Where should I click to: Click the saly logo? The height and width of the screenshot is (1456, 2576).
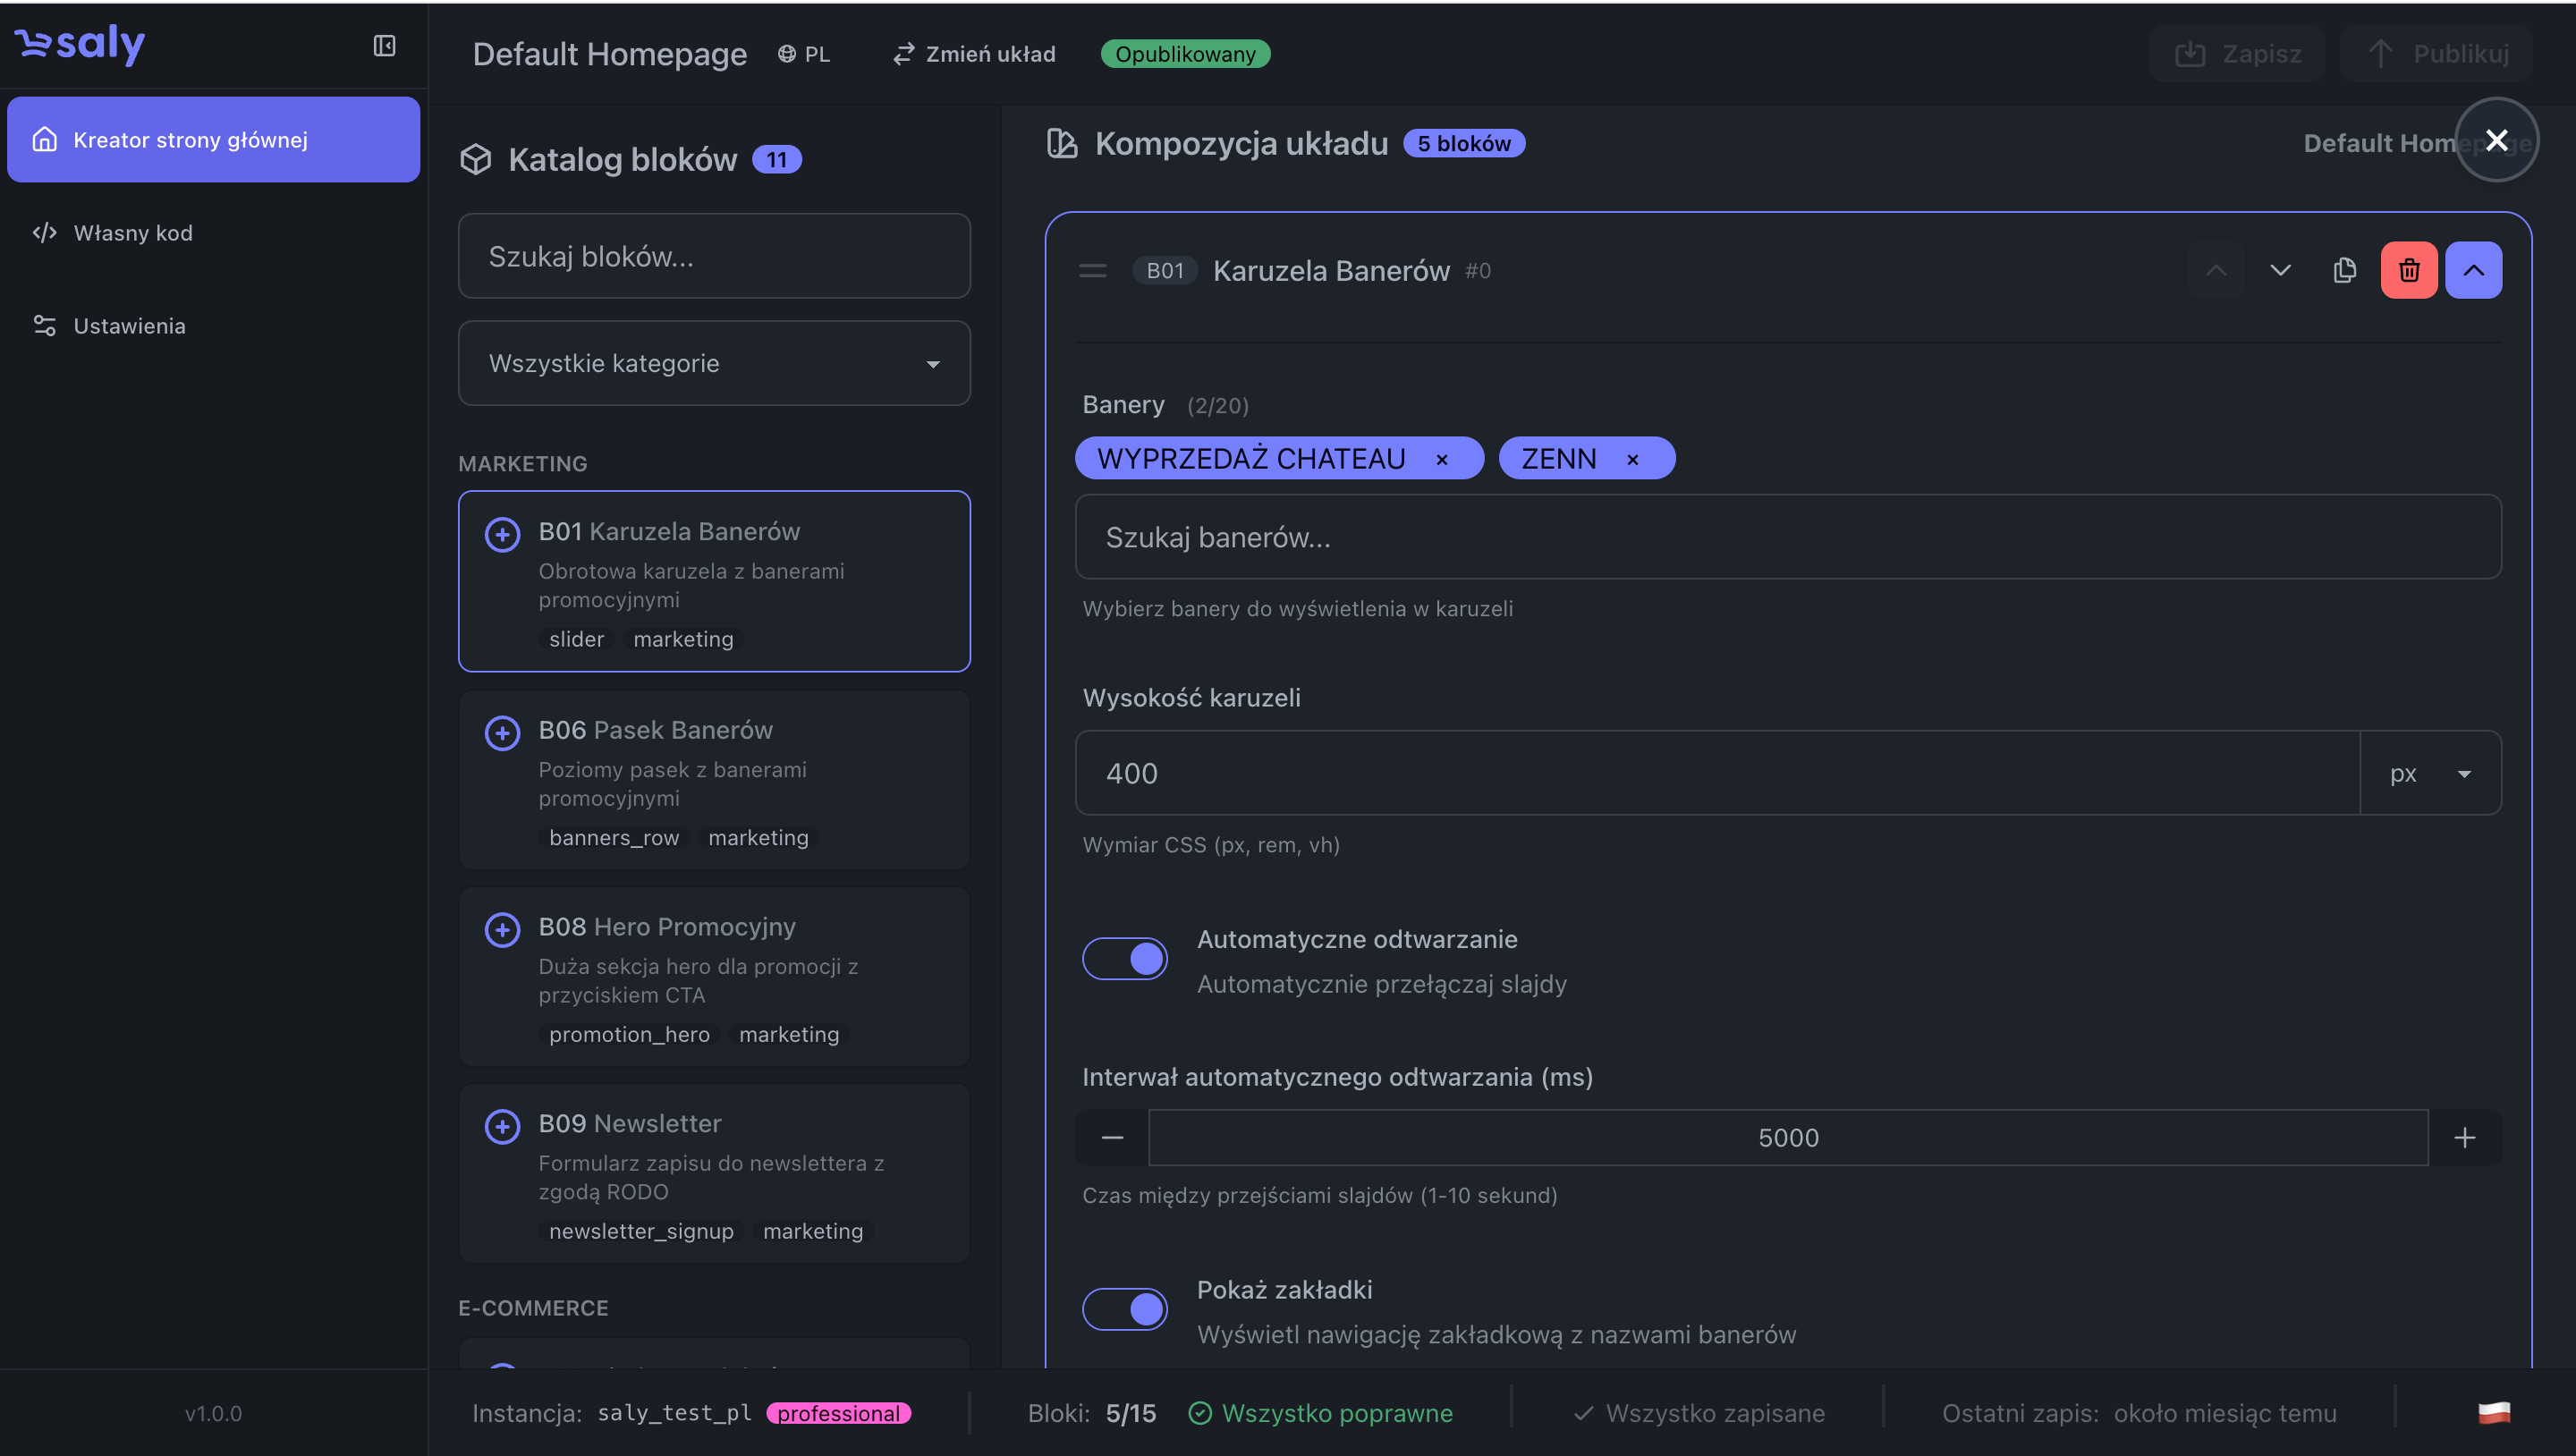click(x=80, y=44)
